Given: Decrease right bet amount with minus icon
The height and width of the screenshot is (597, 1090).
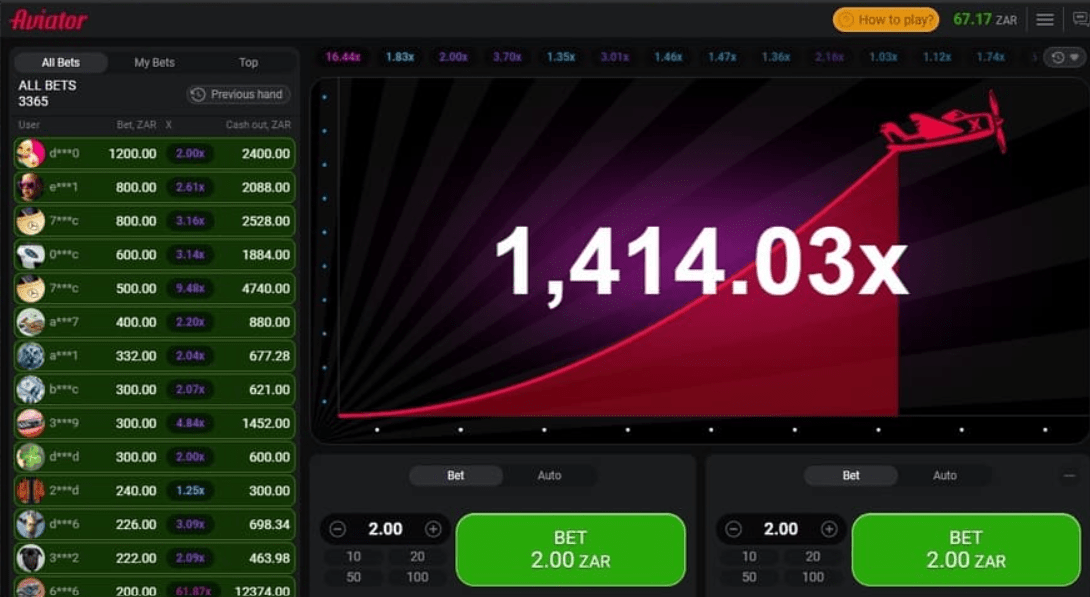Looking at the screenshot, I should 734,529.
